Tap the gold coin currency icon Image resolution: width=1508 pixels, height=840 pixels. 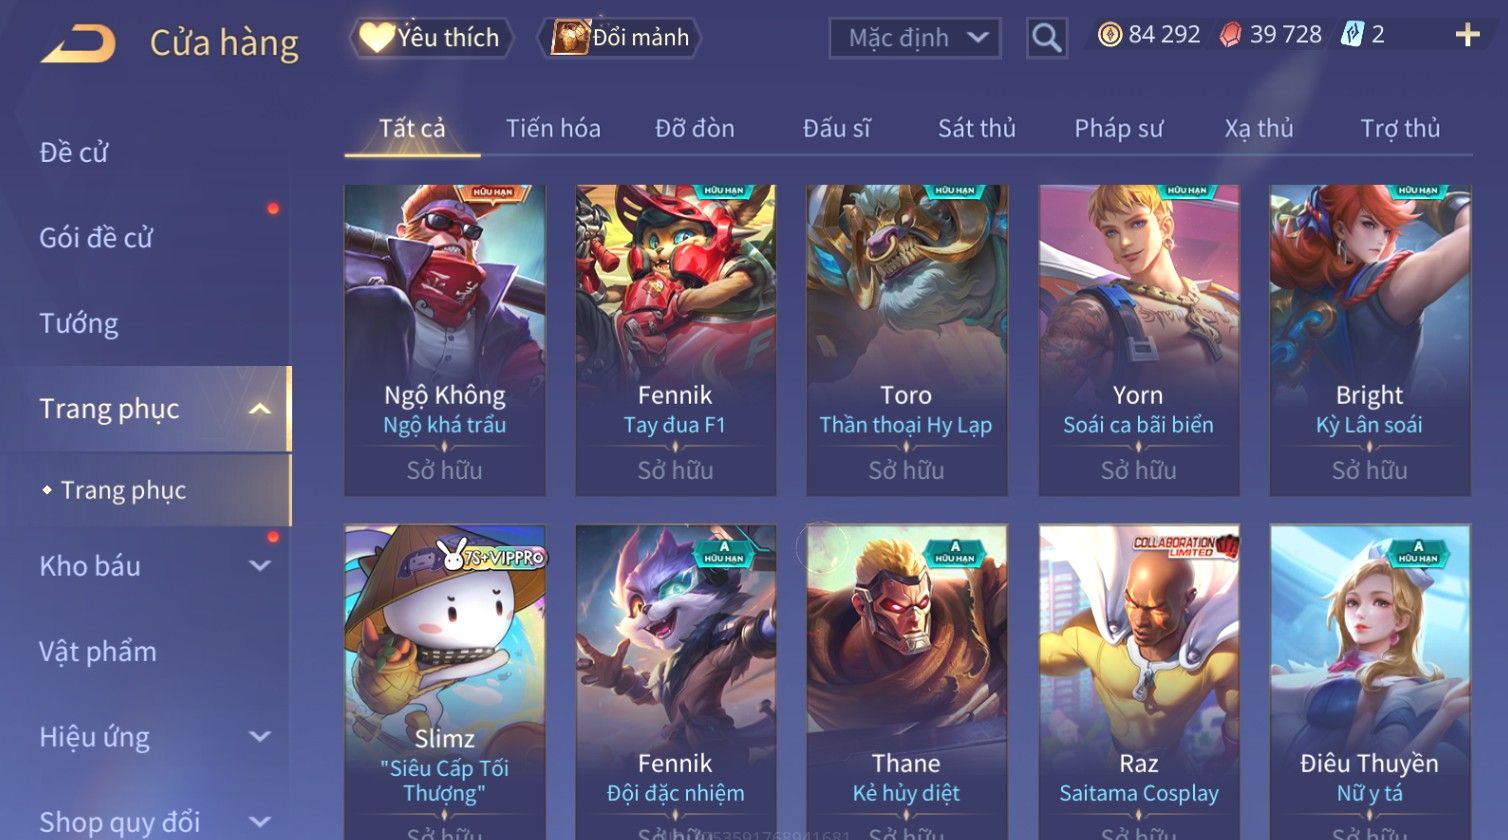point(1109,36)
